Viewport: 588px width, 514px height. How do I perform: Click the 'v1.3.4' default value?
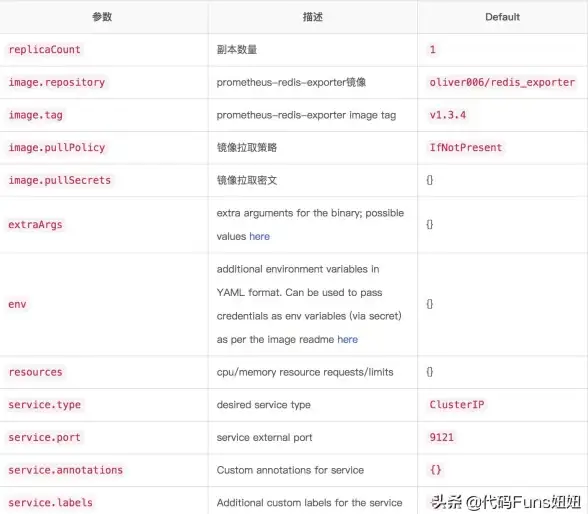[448, 115]
